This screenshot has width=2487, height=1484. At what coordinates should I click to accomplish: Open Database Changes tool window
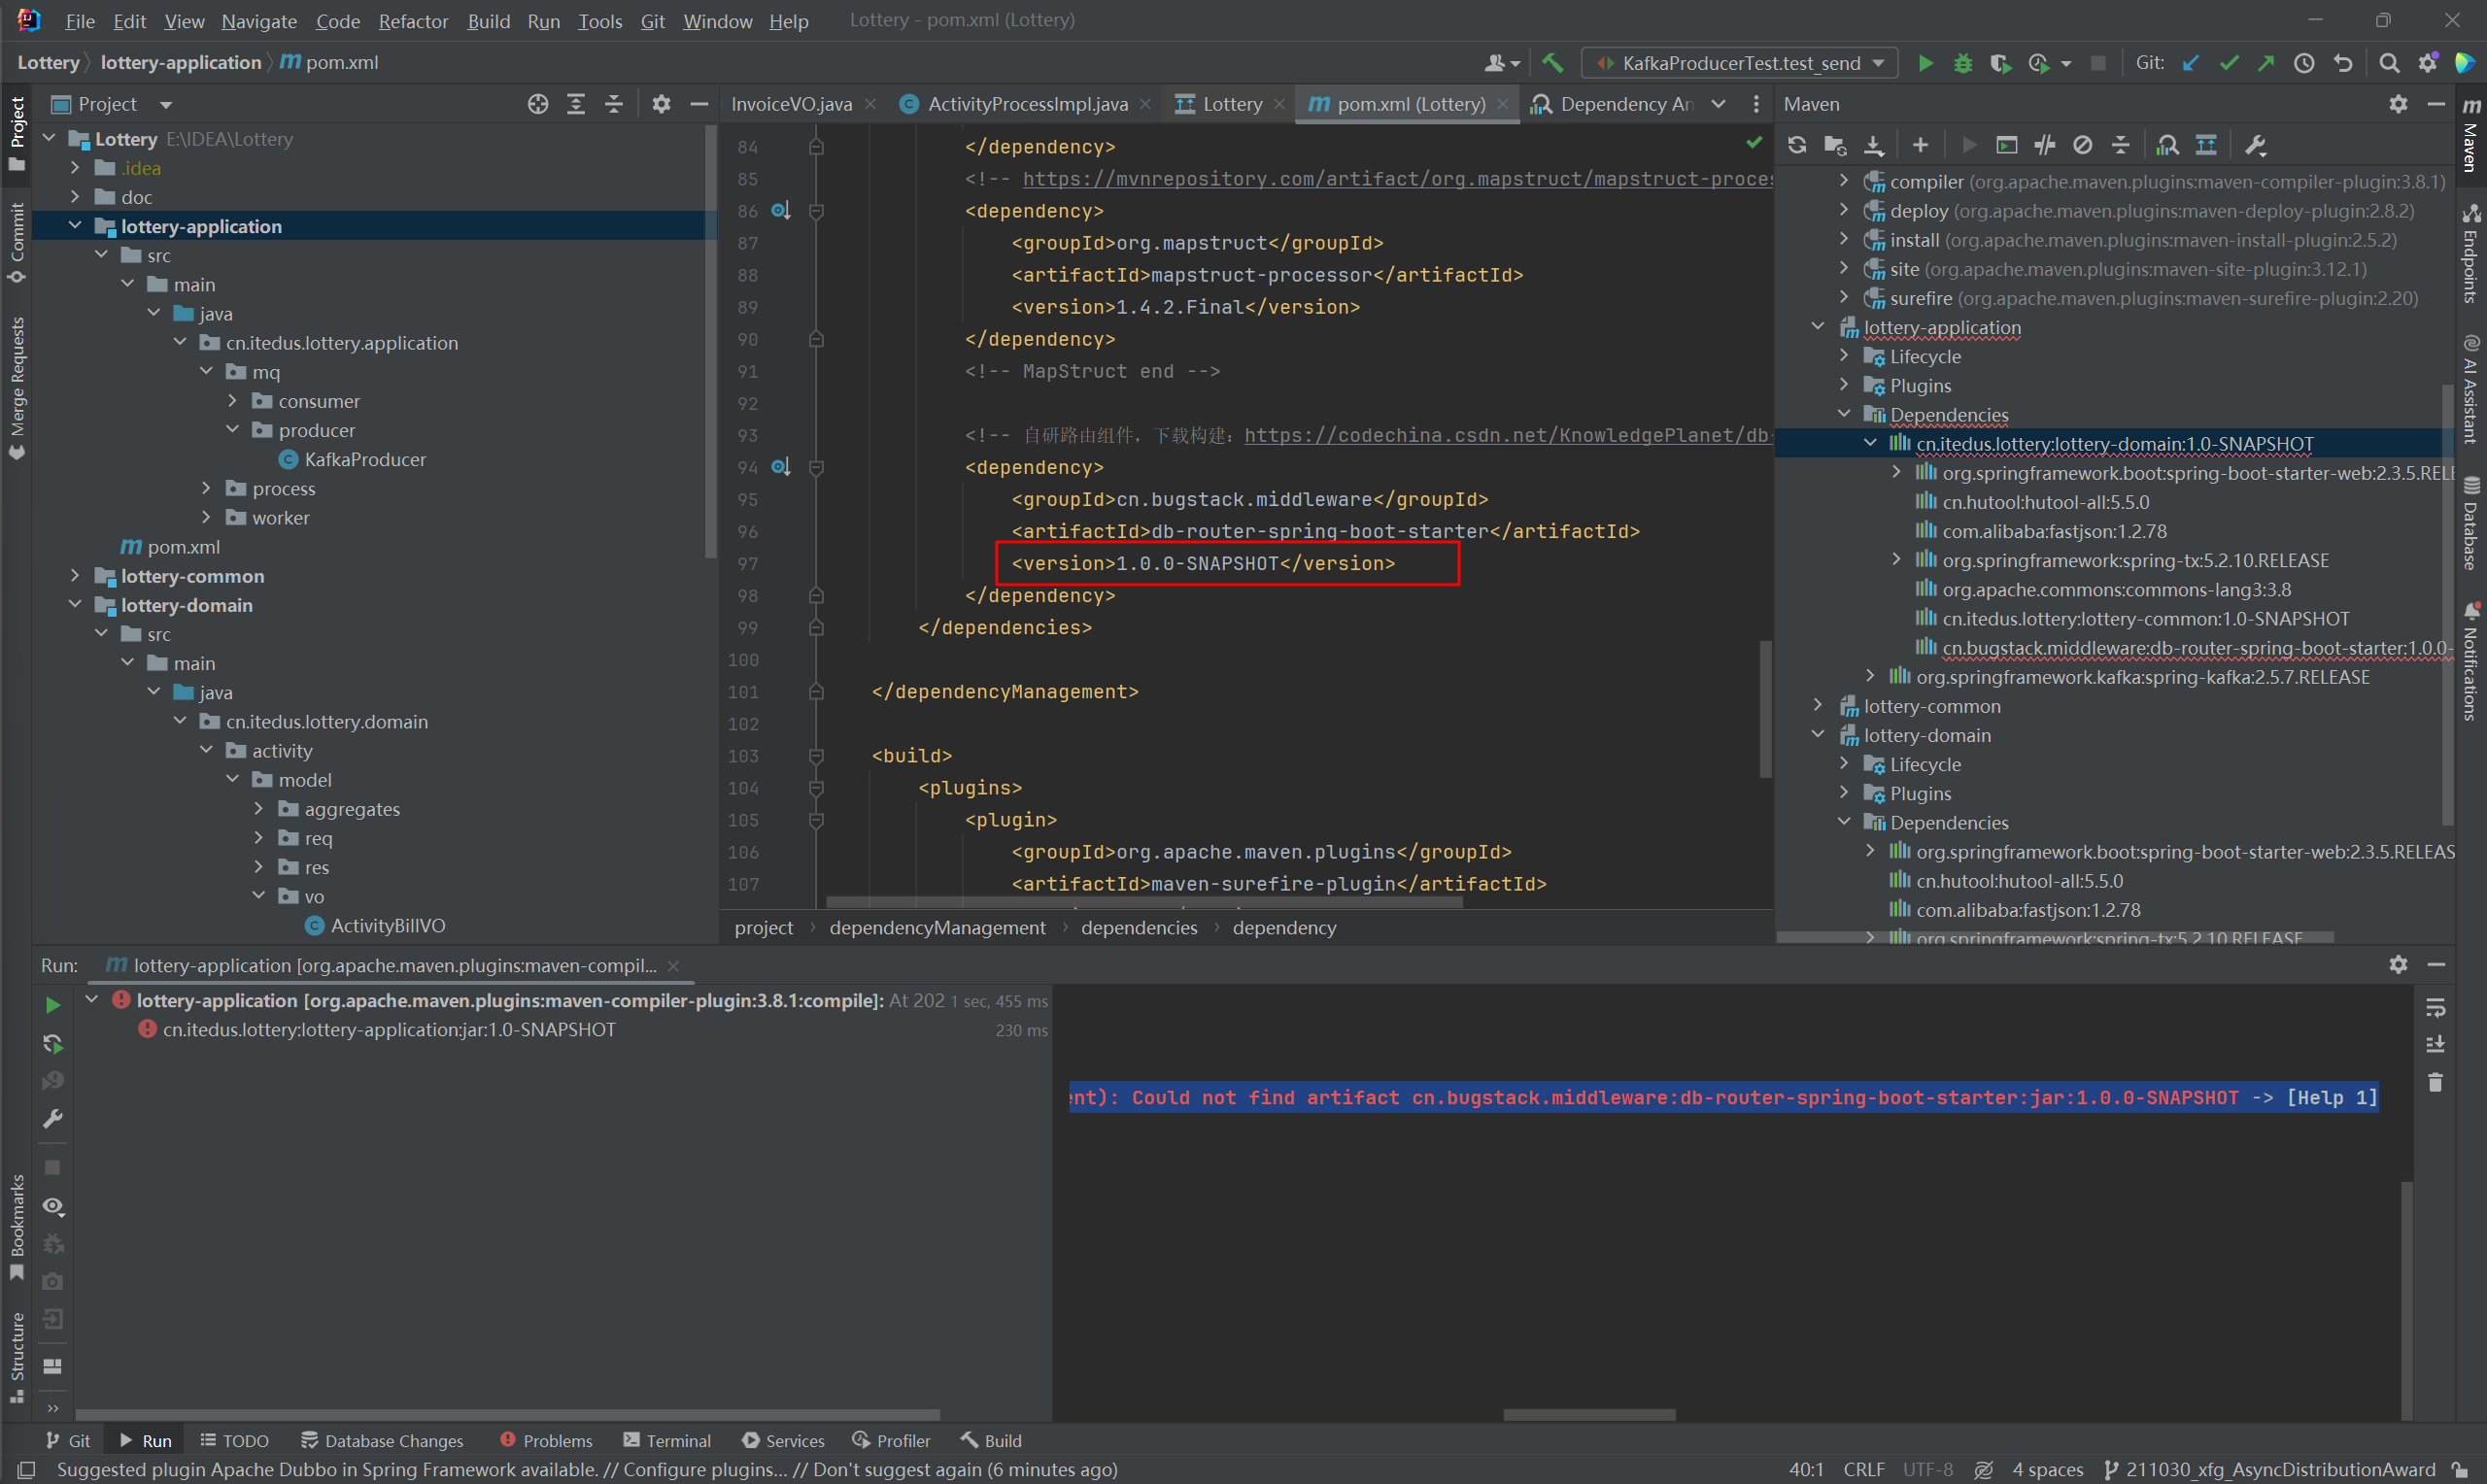[x=382, y=1441]
